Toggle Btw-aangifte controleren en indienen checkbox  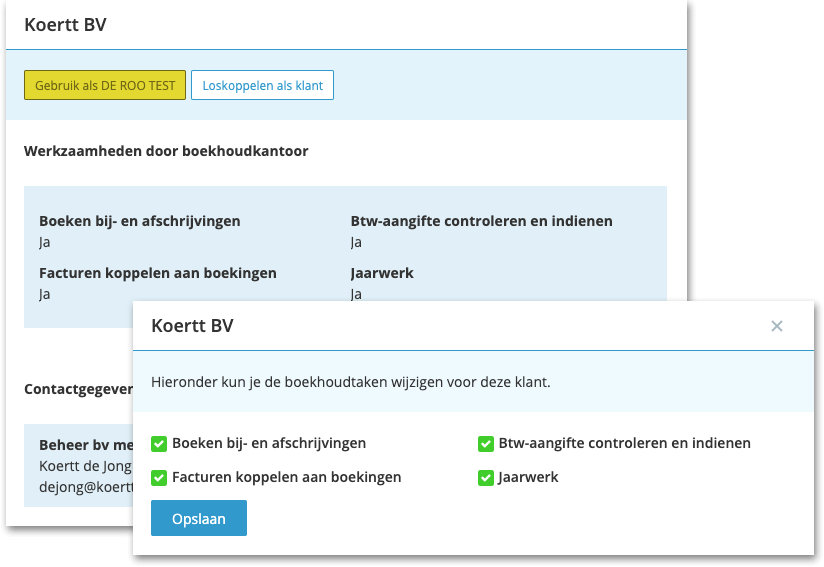pos(486,444)
